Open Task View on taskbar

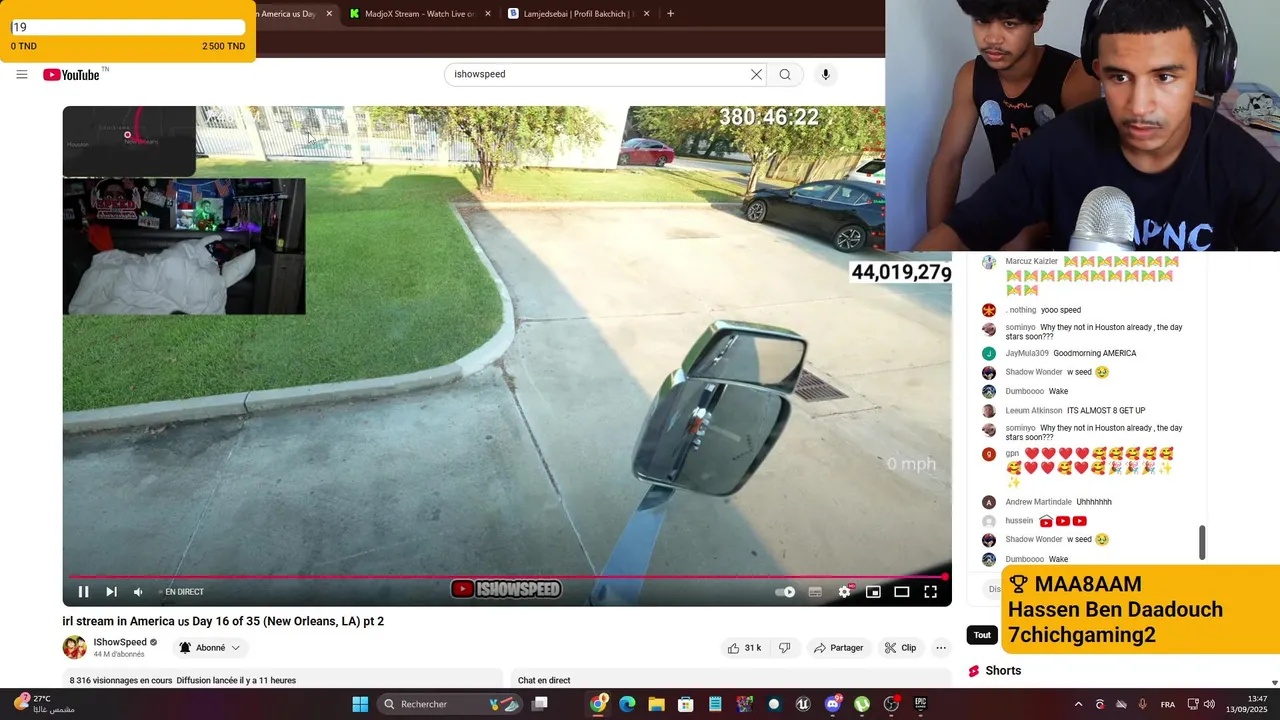point(540,704)
